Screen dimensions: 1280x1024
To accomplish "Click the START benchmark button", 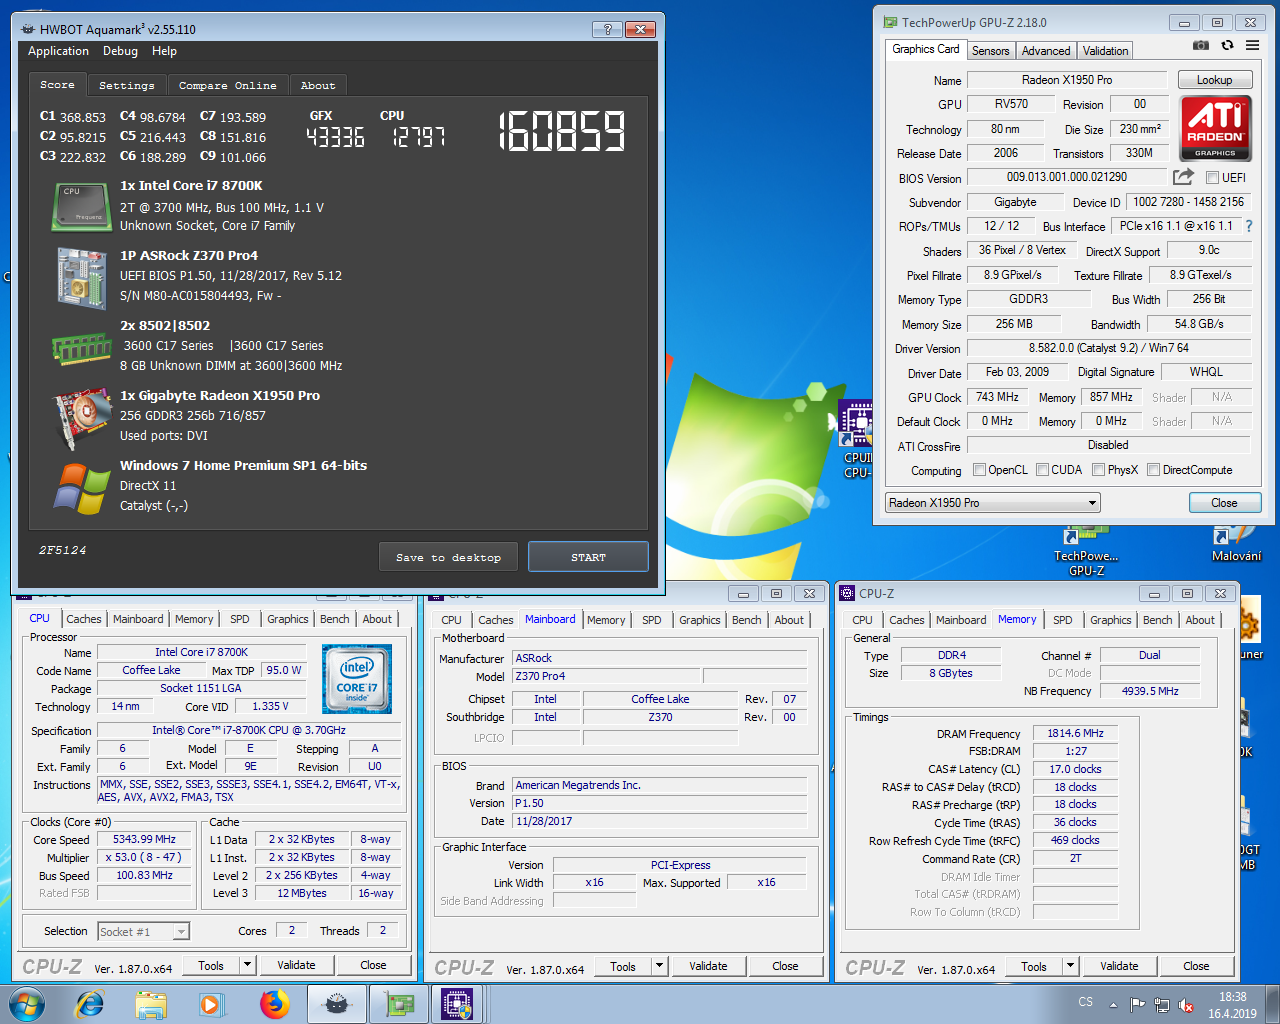I will (x=588, y=557).
